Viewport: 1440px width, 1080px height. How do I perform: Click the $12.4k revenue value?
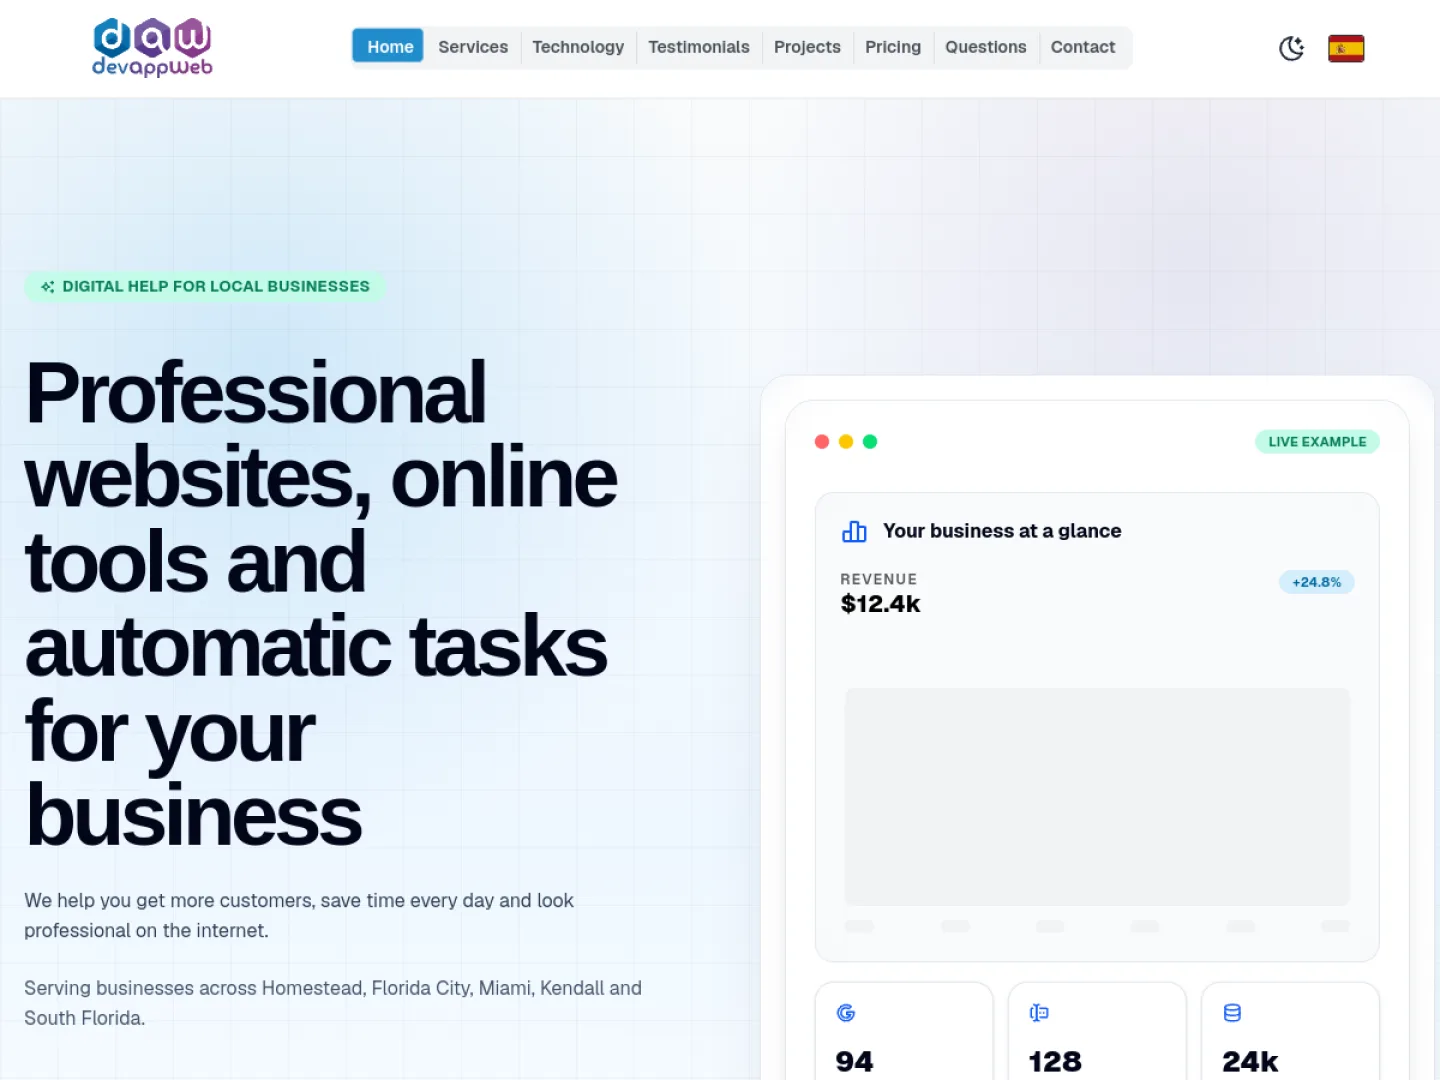(880, 604)
